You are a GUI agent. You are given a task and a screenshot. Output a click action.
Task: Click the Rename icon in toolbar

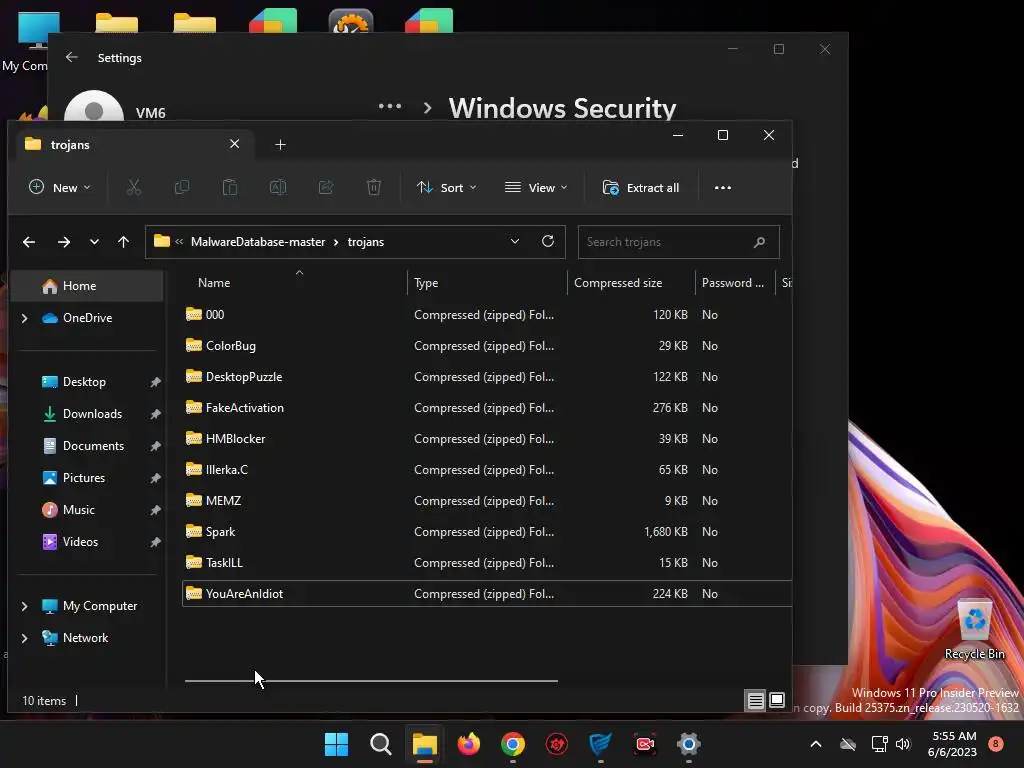278,187
